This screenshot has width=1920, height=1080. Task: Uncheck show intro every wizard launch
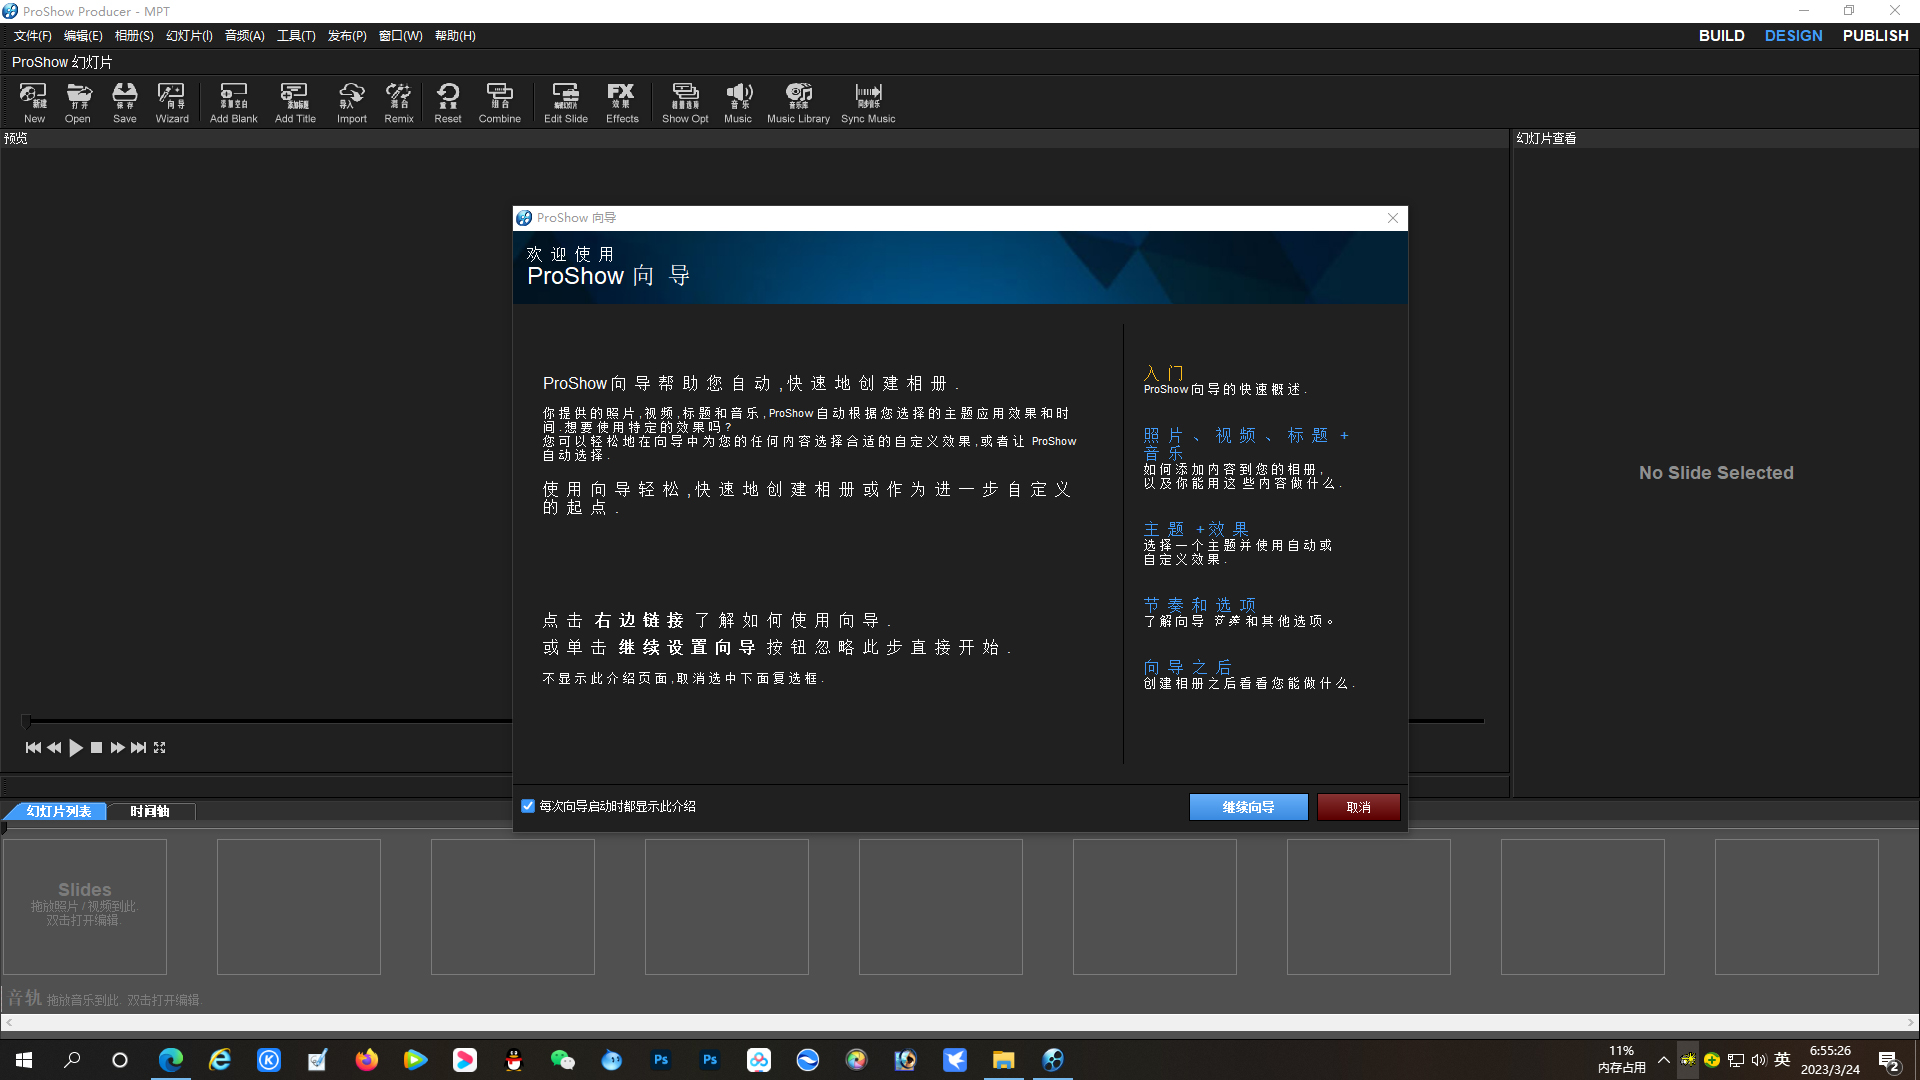(x=528, y=806)
